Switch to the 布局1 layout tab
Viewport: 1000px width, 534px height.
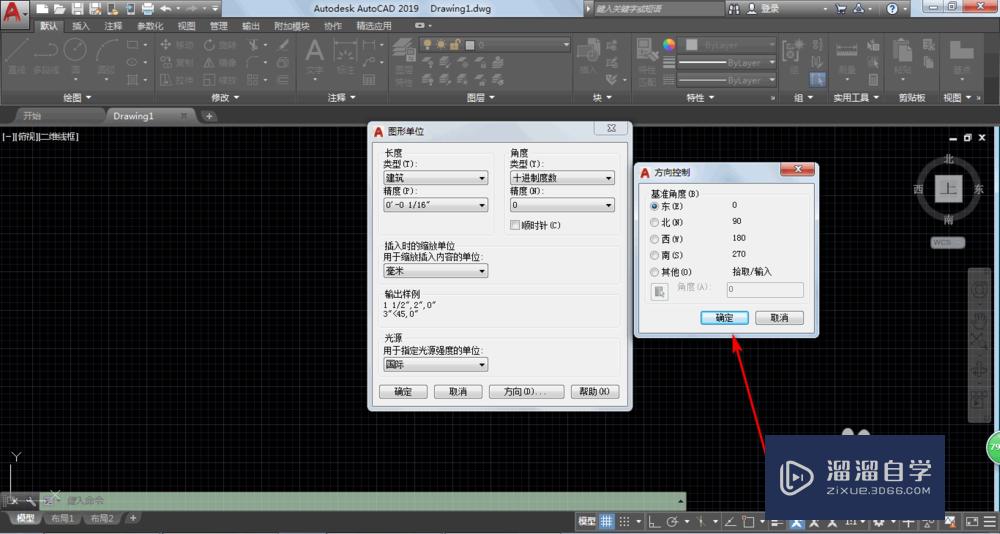tap(63, 518)
